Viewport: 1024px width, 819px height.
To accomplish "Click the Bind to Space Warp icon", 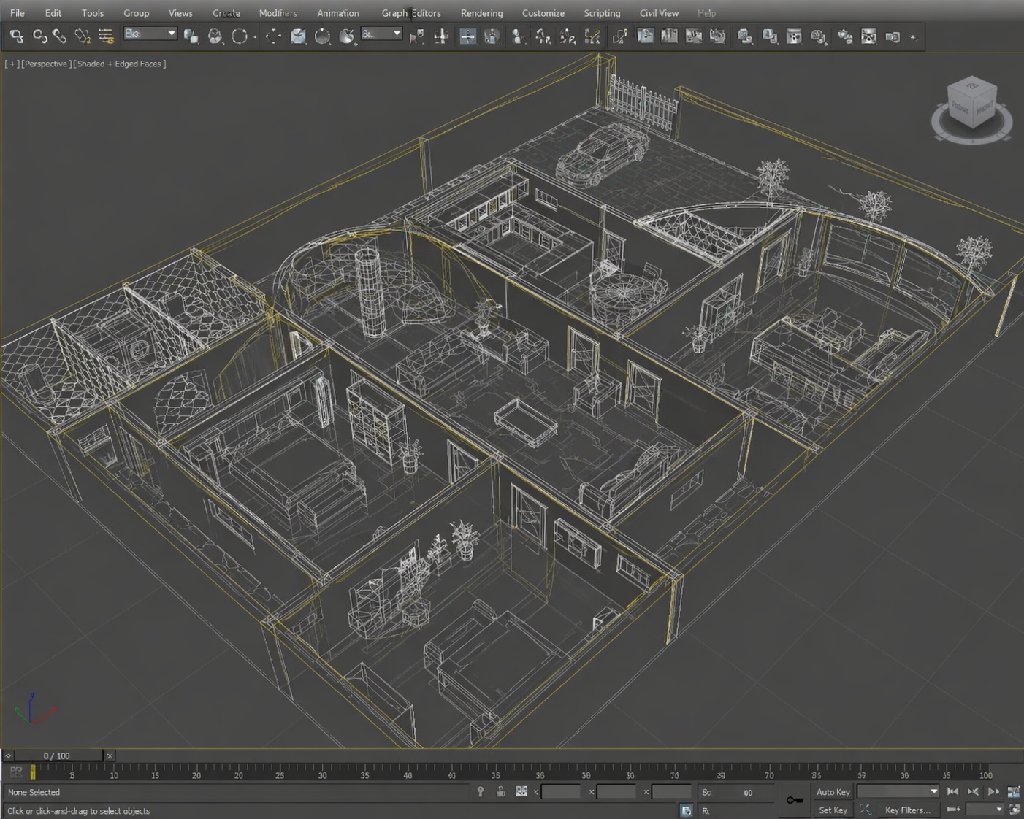I will 83,36.
